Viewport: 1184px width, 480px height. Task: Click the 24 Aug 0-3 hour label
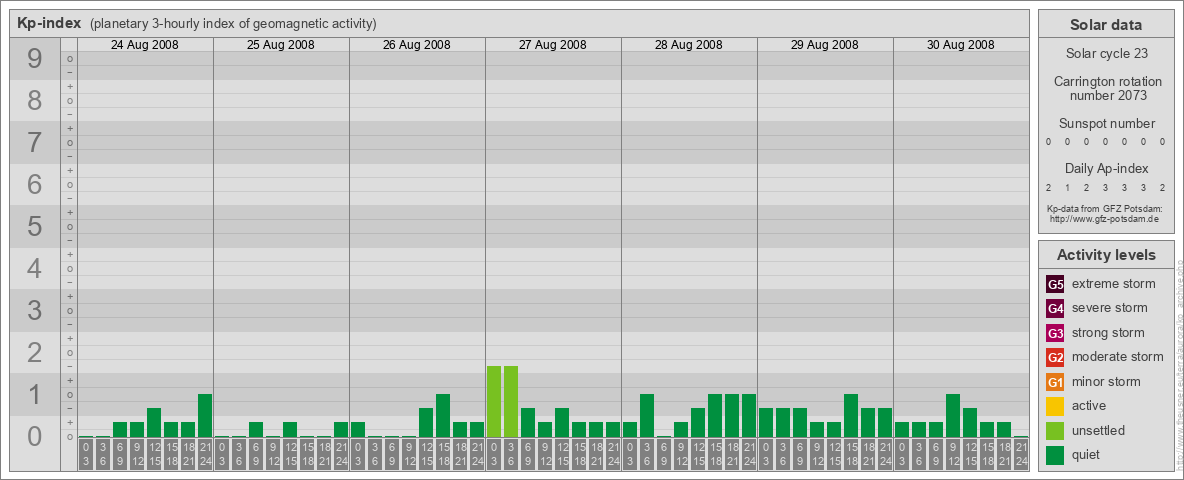pyautogui.click(x=86, y=456)
